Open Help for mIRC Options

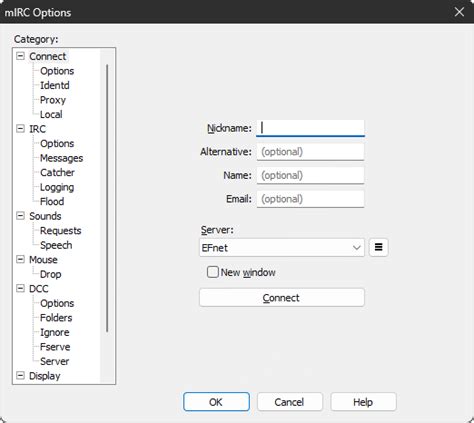(363, 402)
